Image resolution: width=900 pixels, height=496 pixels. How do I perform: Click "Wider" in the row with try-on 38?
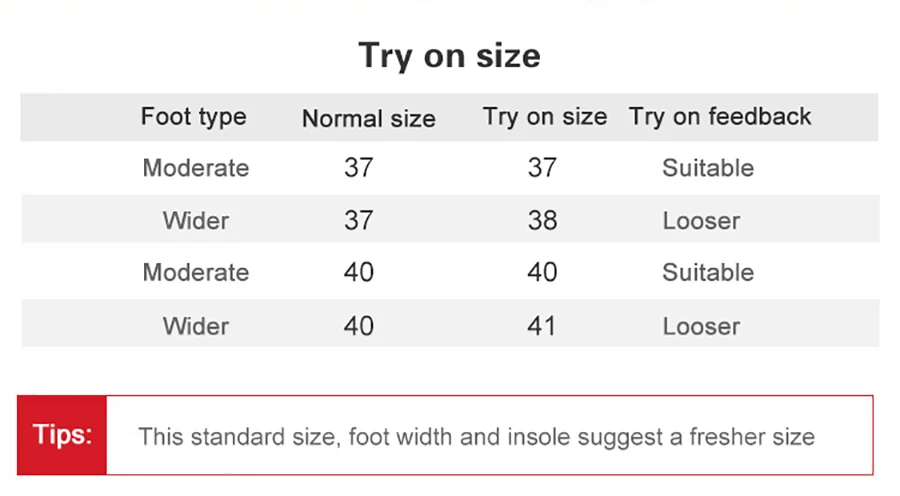(x=195, y=220)
